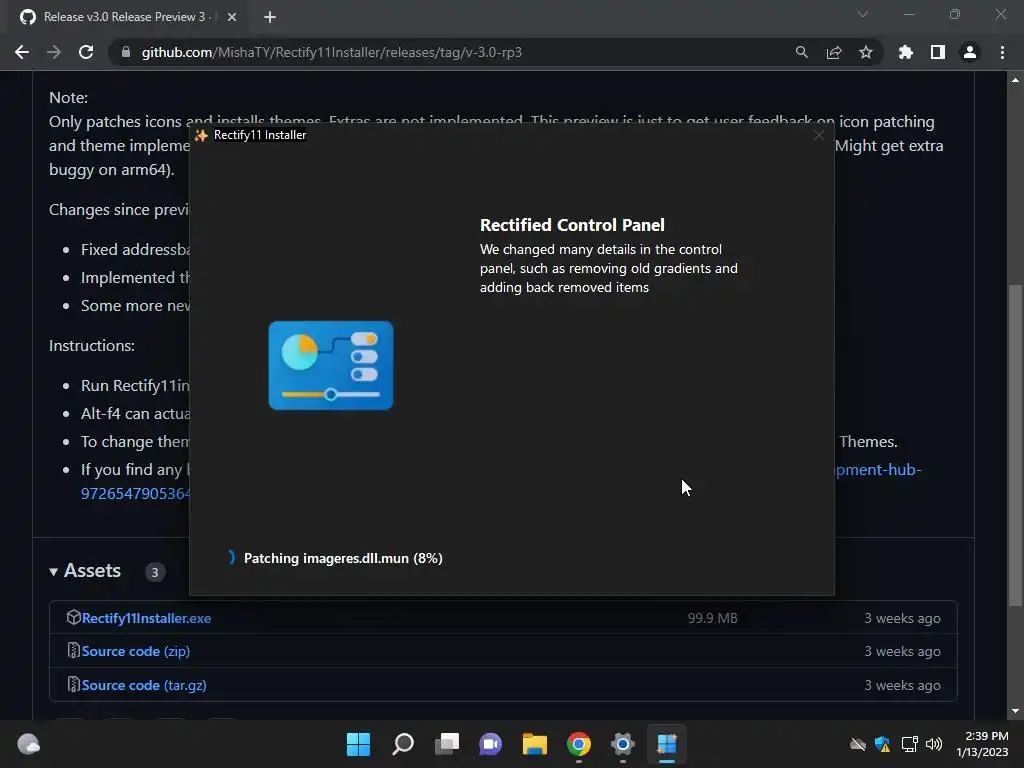
Task: Open taskbar Search
Action: point(402,744)
